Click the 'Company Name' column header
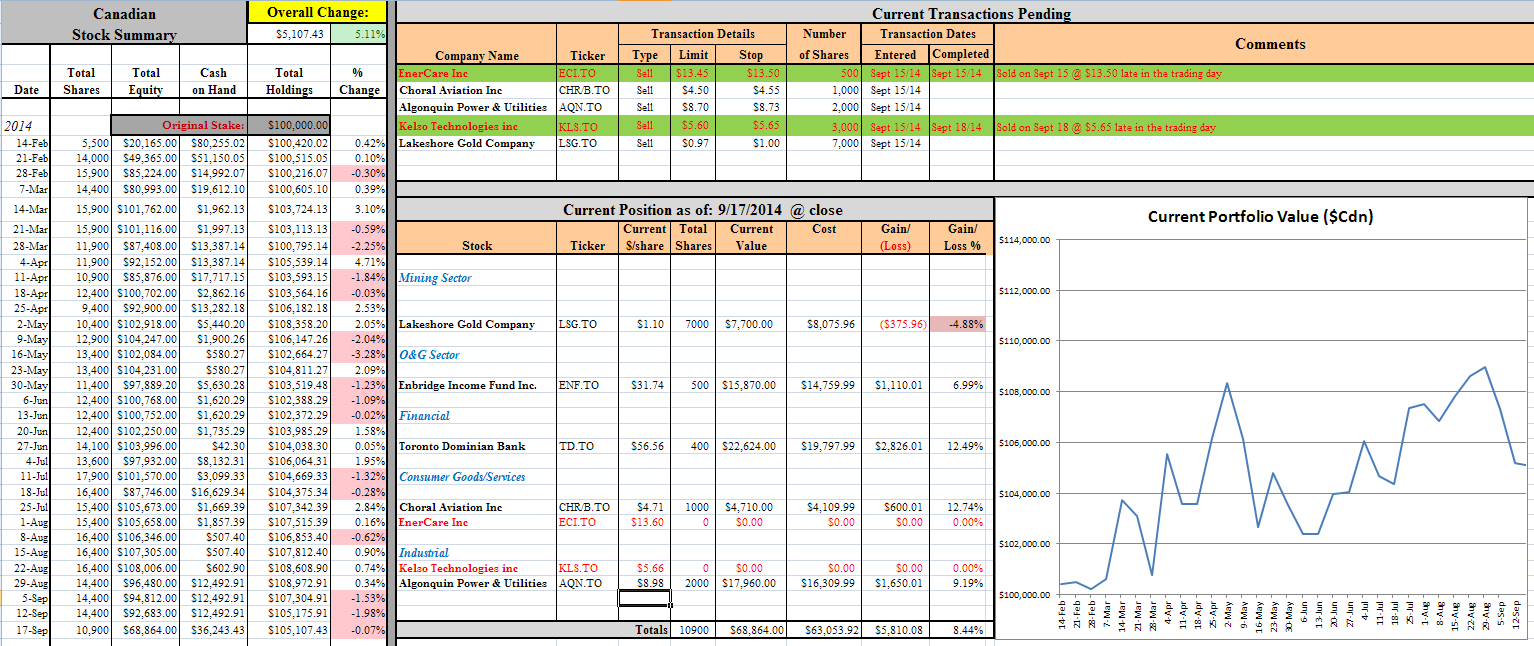Screen dimensions: 1534x646 [477, 56]
